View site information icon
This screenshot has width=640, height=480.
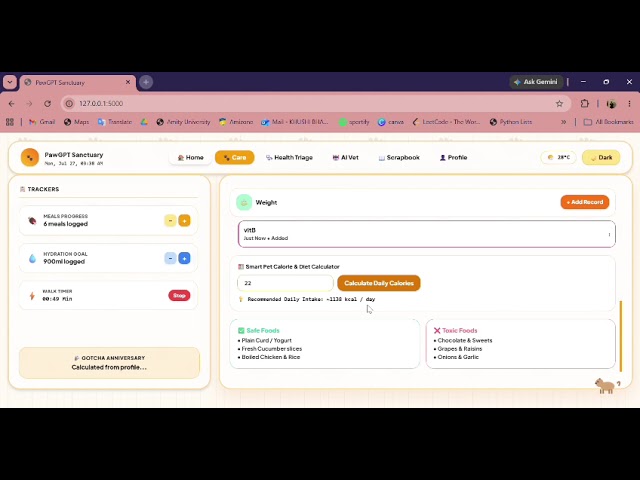pyautogui.click(x=69, y=104)
